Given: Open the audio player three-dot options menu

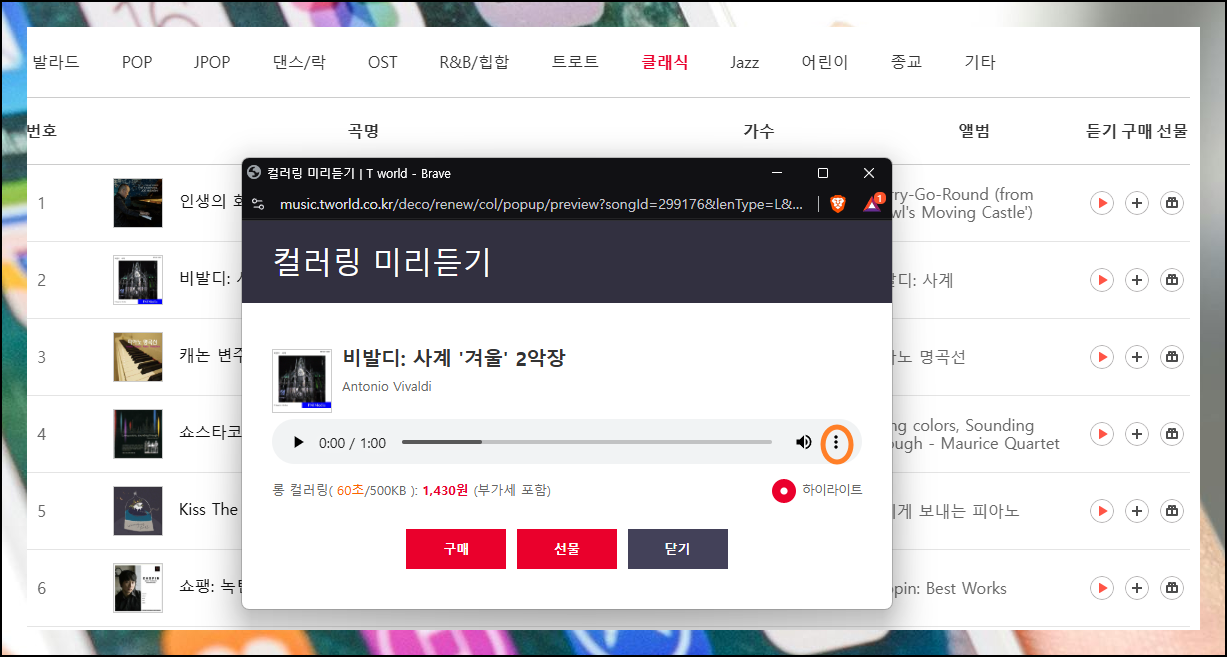Looking at the screenshot, I should [x=836, y=442].
